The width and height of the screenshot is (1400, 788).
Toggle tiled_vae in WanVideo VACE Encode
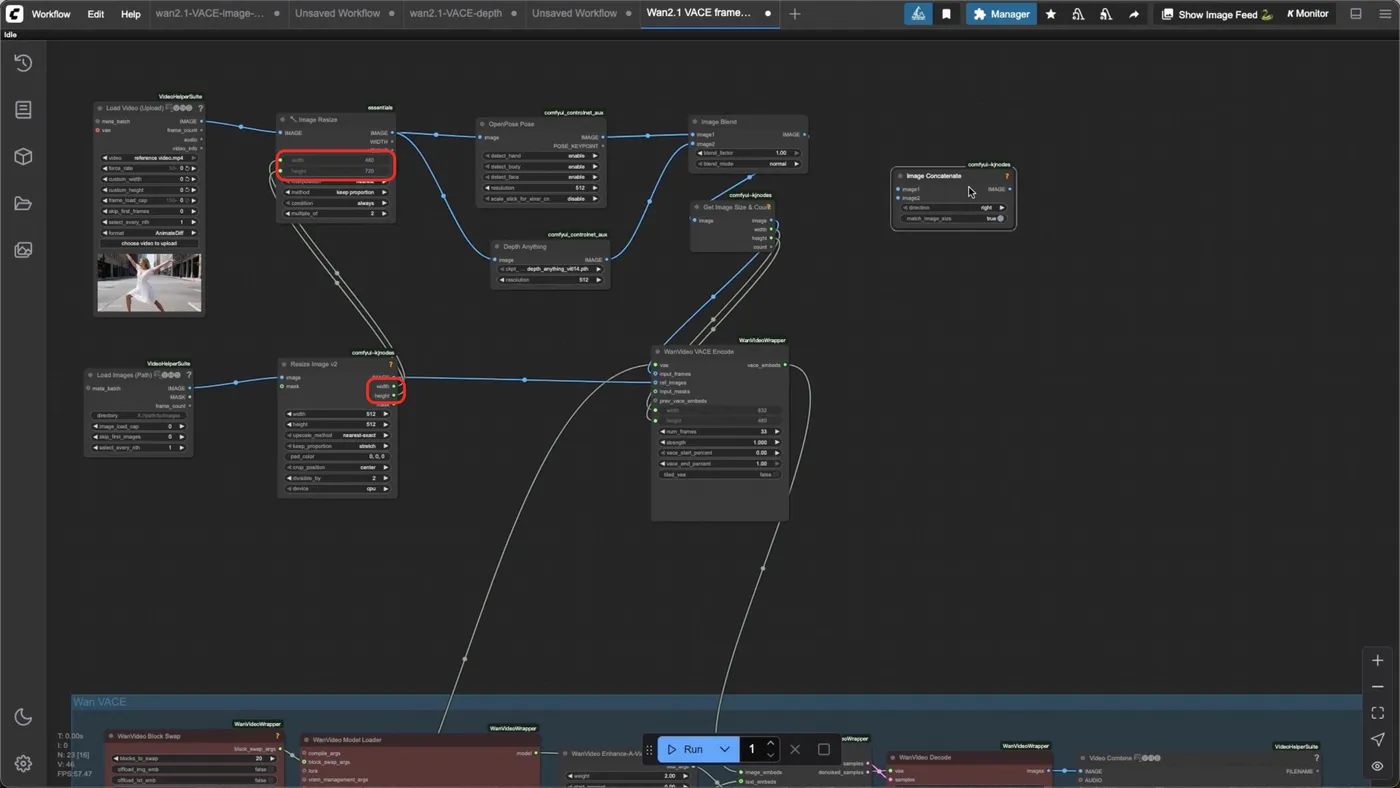point(718,475)
